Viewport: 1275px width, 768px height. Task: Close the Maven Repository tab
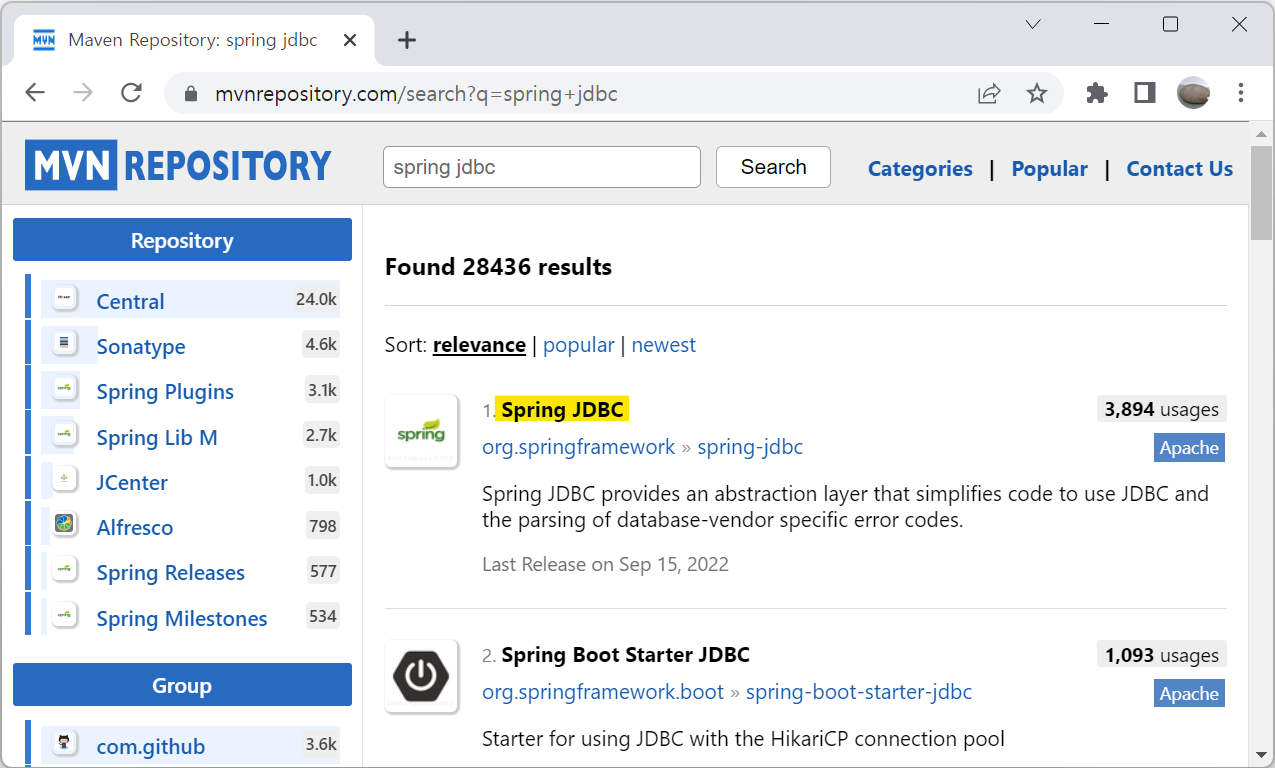(x=350, y=40)
